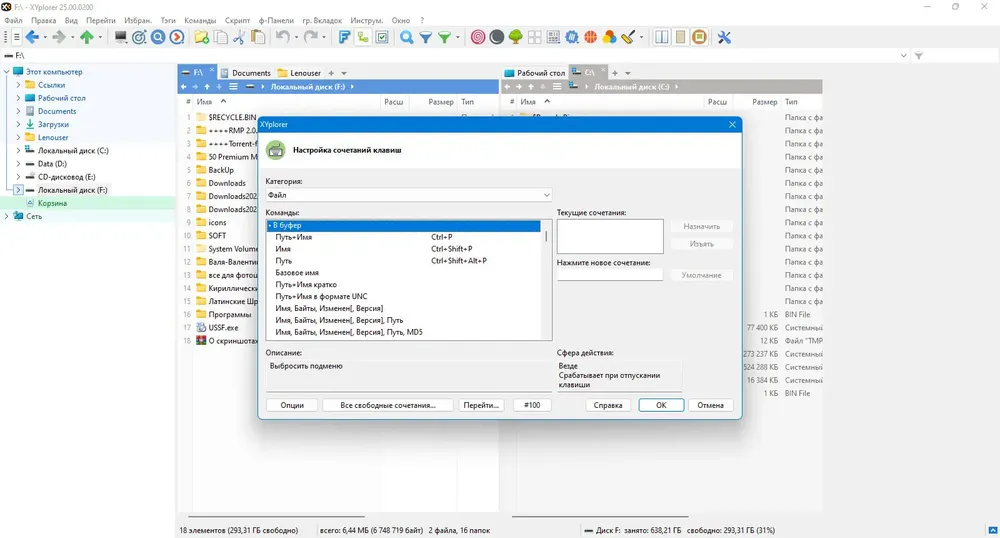Click the blue F find-files icon
This screenshot has height=538, width=1000.
[344, 38]
